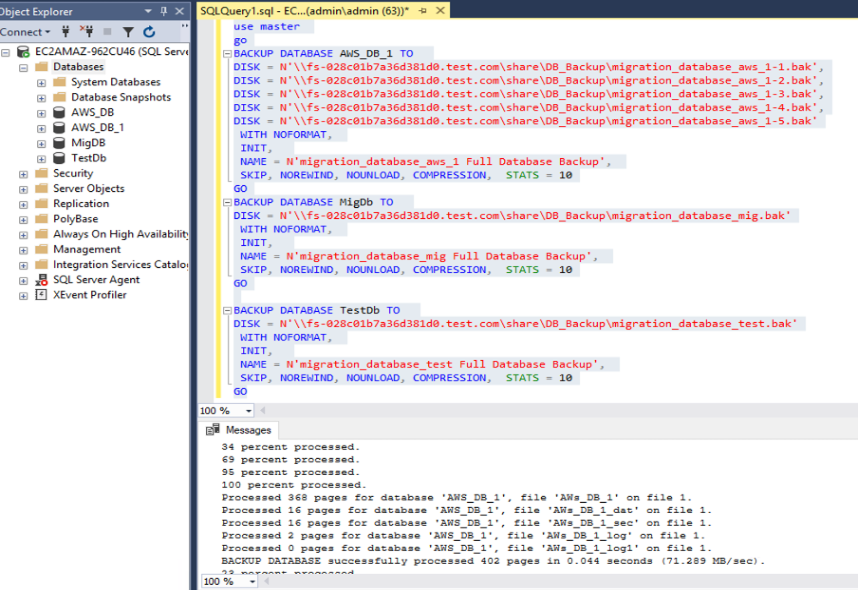Open the 100% zoom dropdown below the editor
858x590 pixels.
(242, 409)
